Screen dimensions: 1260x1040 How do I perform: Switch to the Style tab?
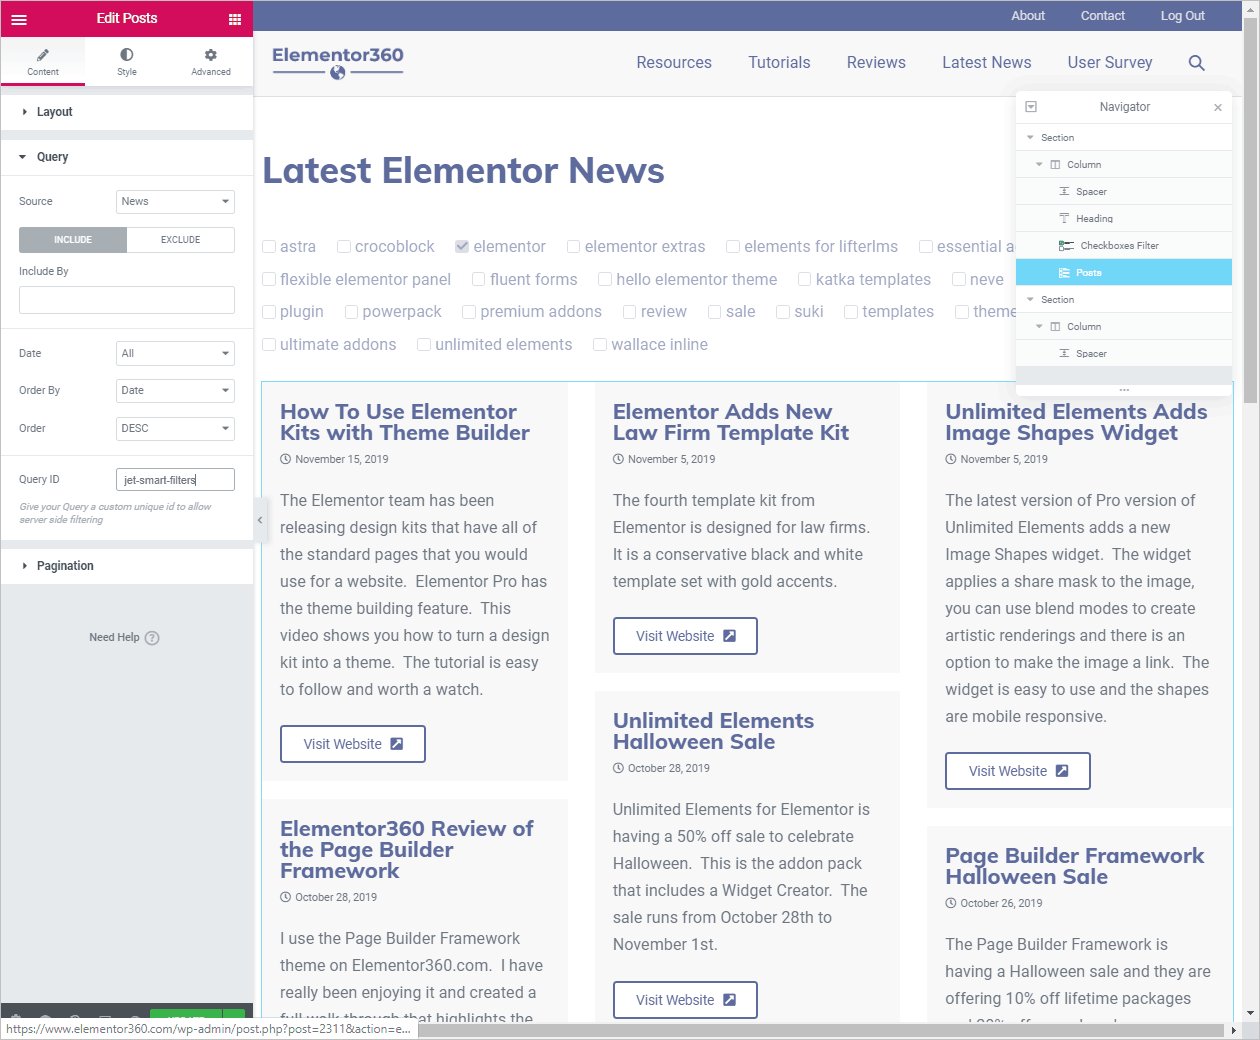(127, 61)
